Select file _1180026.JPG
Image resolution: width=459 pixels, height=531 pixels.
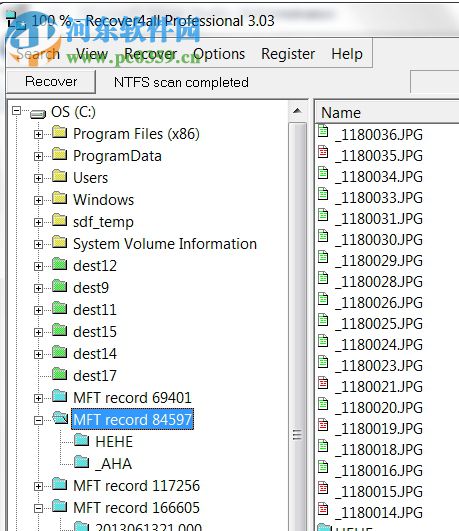[x=379, y=303]
